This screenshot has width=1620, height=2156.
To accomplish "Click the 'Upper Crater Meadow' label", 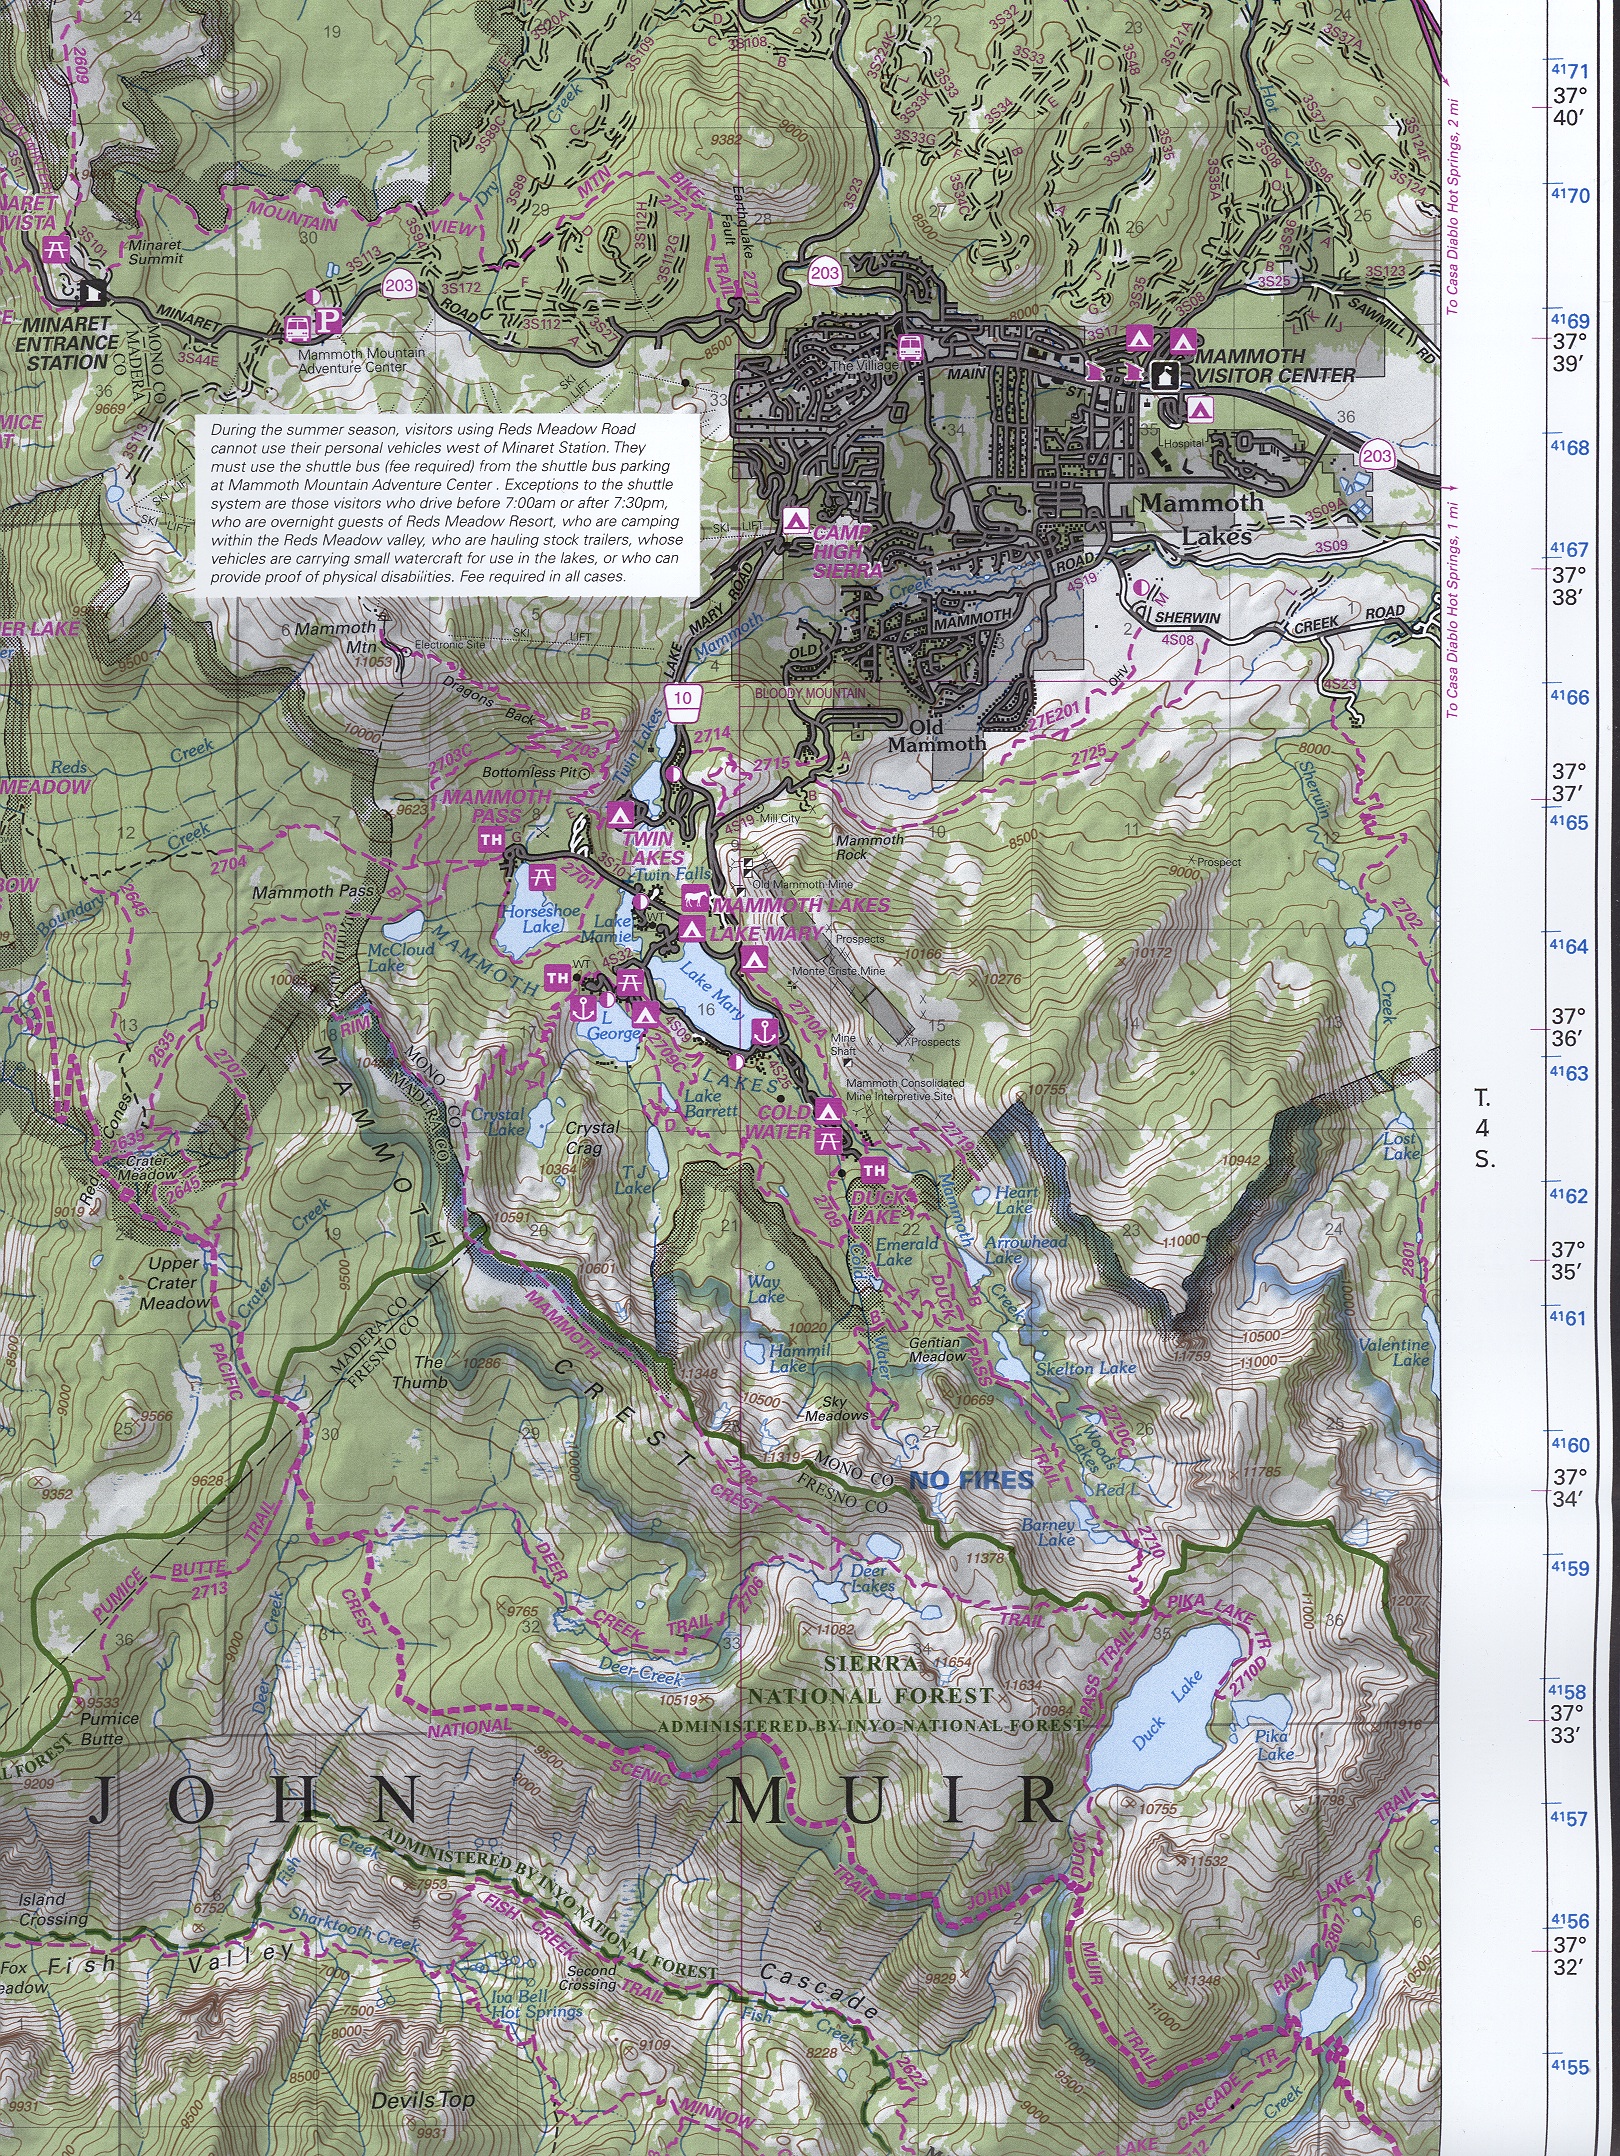I will click(174, 1283).
